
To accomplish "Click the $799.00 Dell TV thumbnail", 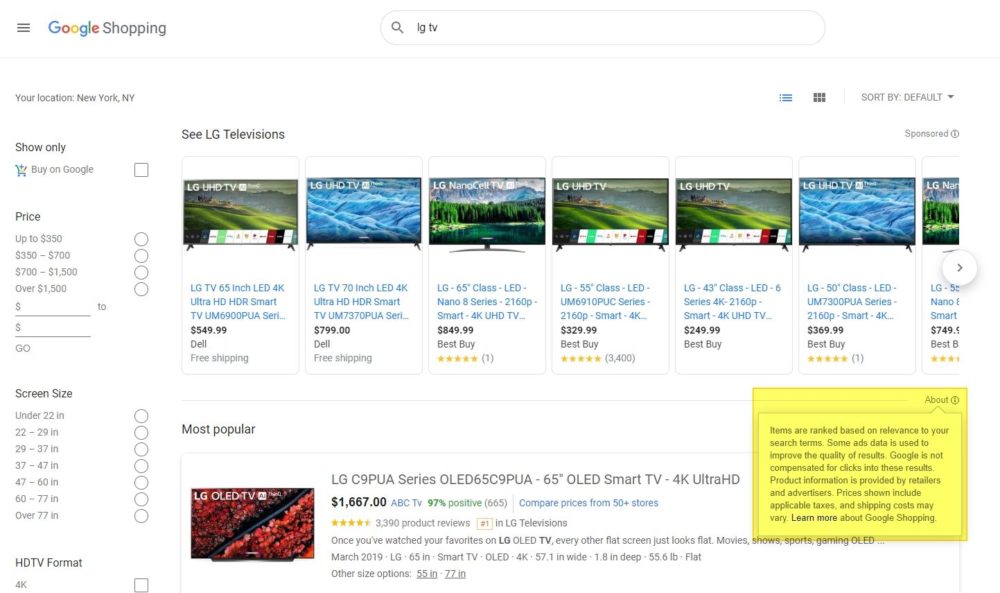I will 364,214.
